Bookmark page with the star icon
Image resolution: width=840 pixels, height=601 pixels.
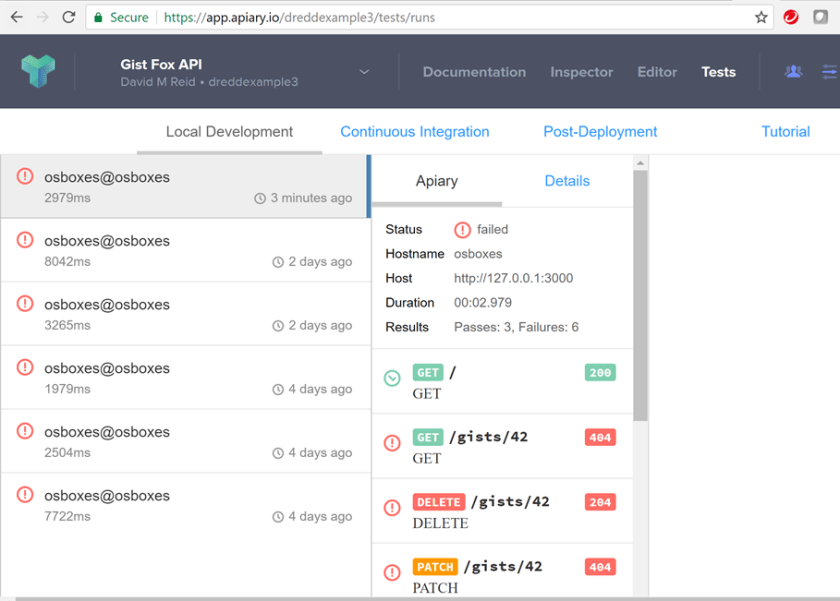(x=761, y=17)
